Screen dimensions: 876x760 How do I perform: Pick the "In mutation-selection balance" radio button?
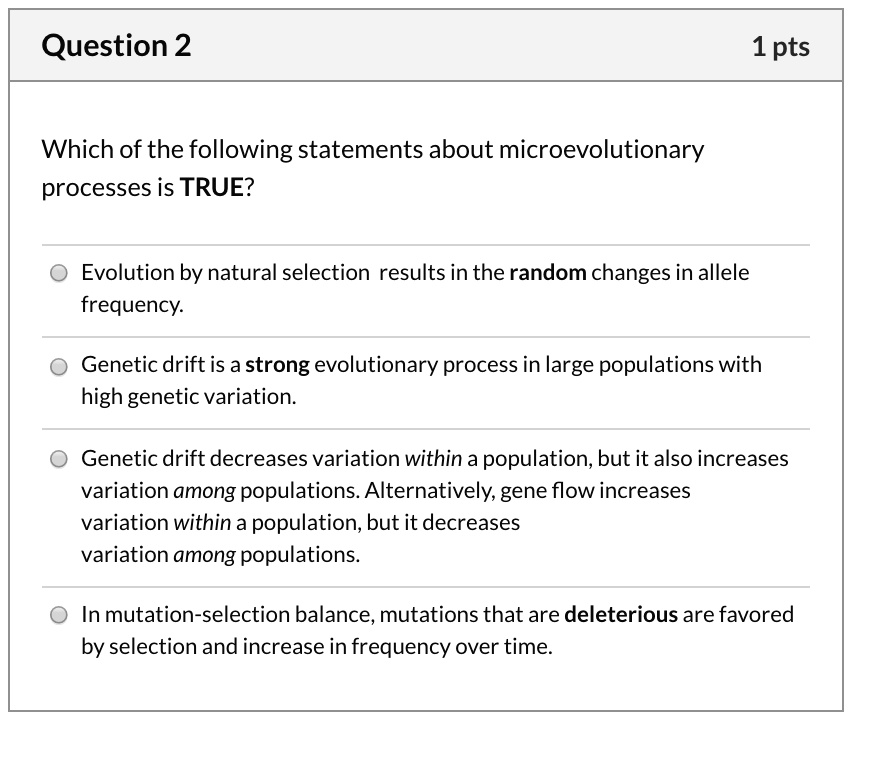60,615
